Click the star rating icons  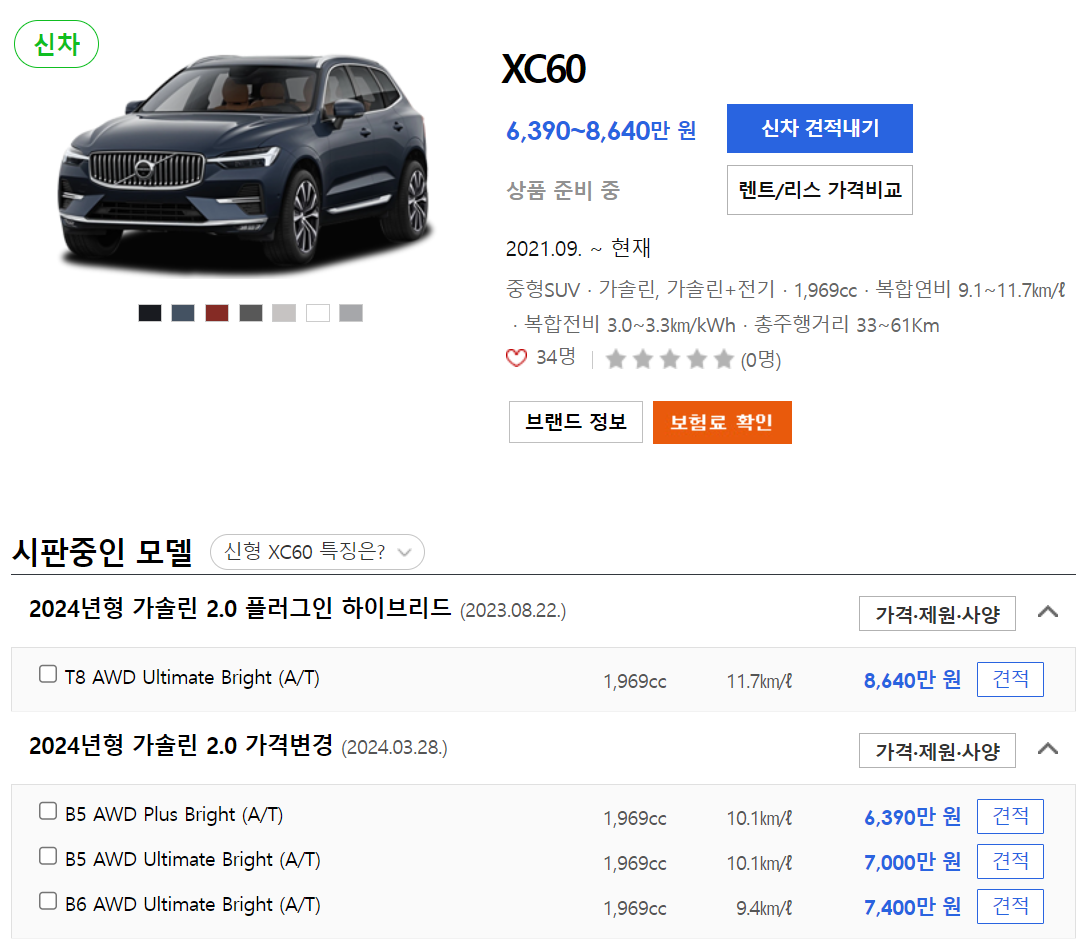pyautogui.click(x=669, y=359)
